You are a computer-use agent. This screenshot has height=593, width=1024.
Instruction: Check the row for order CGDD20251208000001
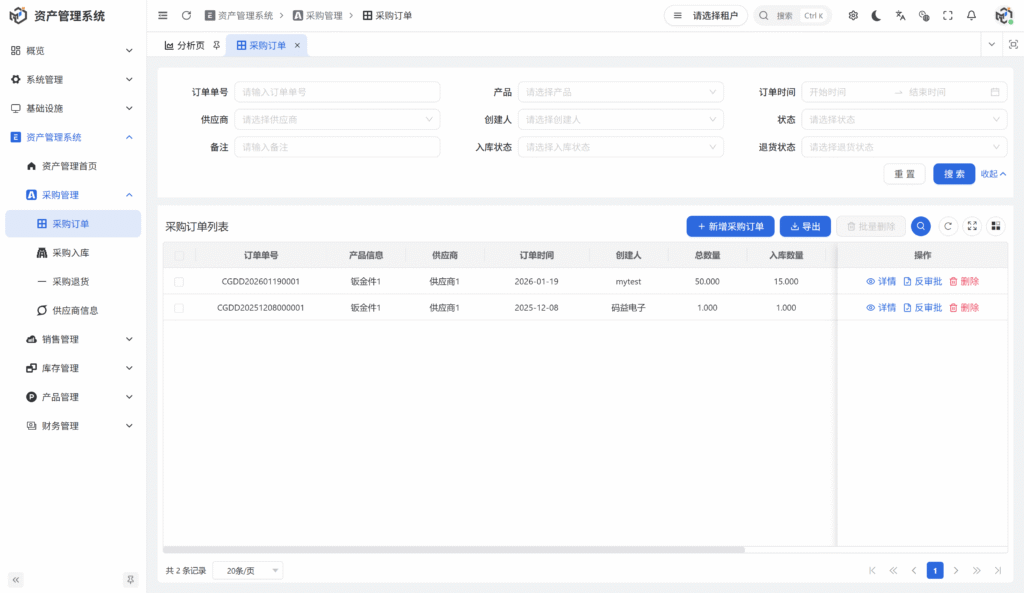[179, 307]
